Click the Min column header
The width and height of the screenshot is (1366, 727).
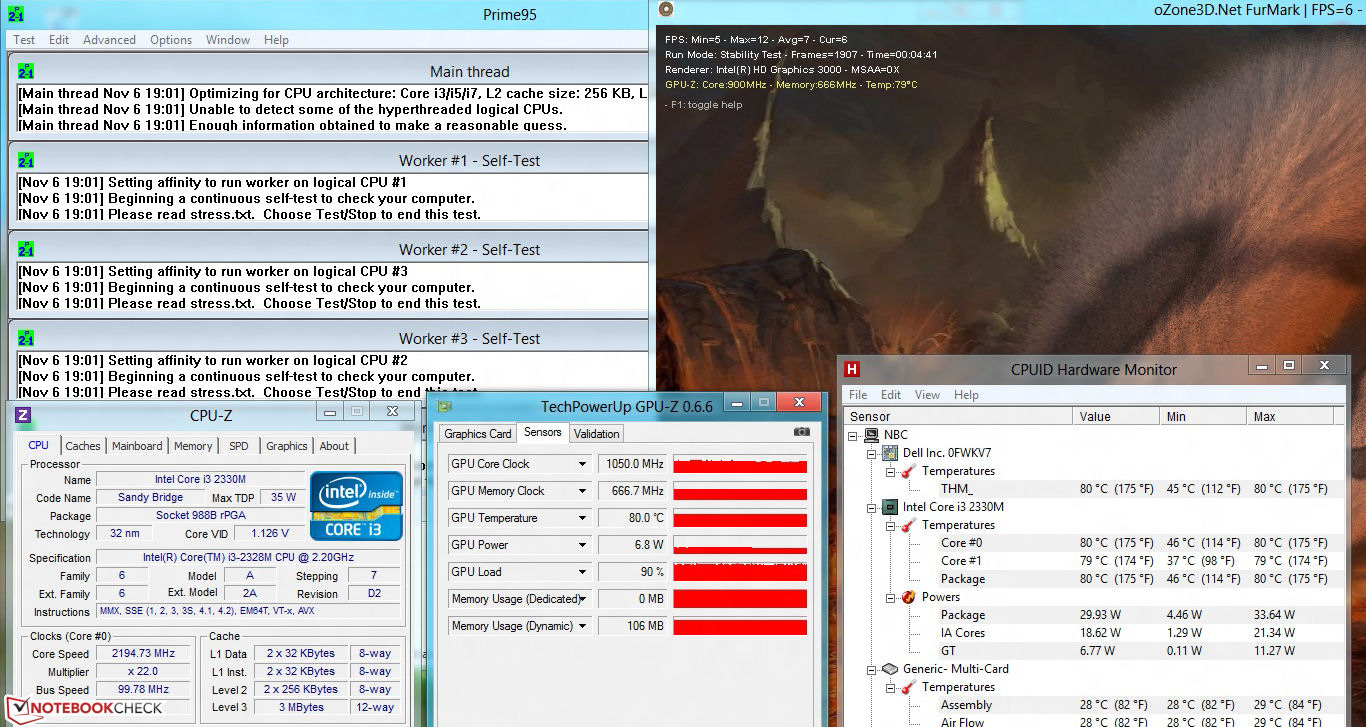1203,417
